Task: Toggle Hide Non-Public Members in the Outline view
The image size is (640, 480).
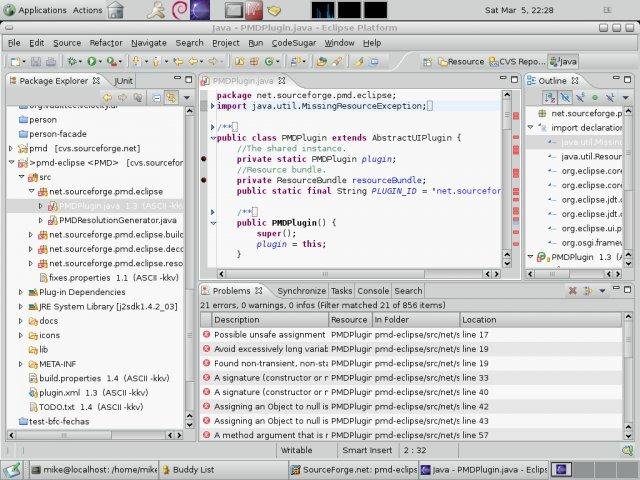Action: point(595,98)
